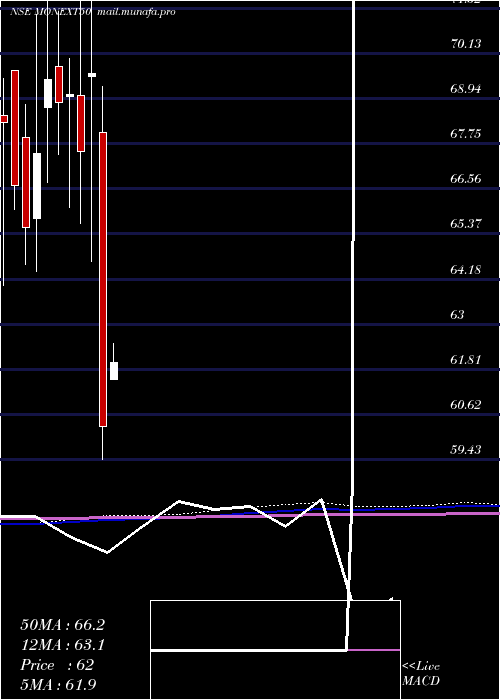Click the 60.62 price axis label

(466, 405)
